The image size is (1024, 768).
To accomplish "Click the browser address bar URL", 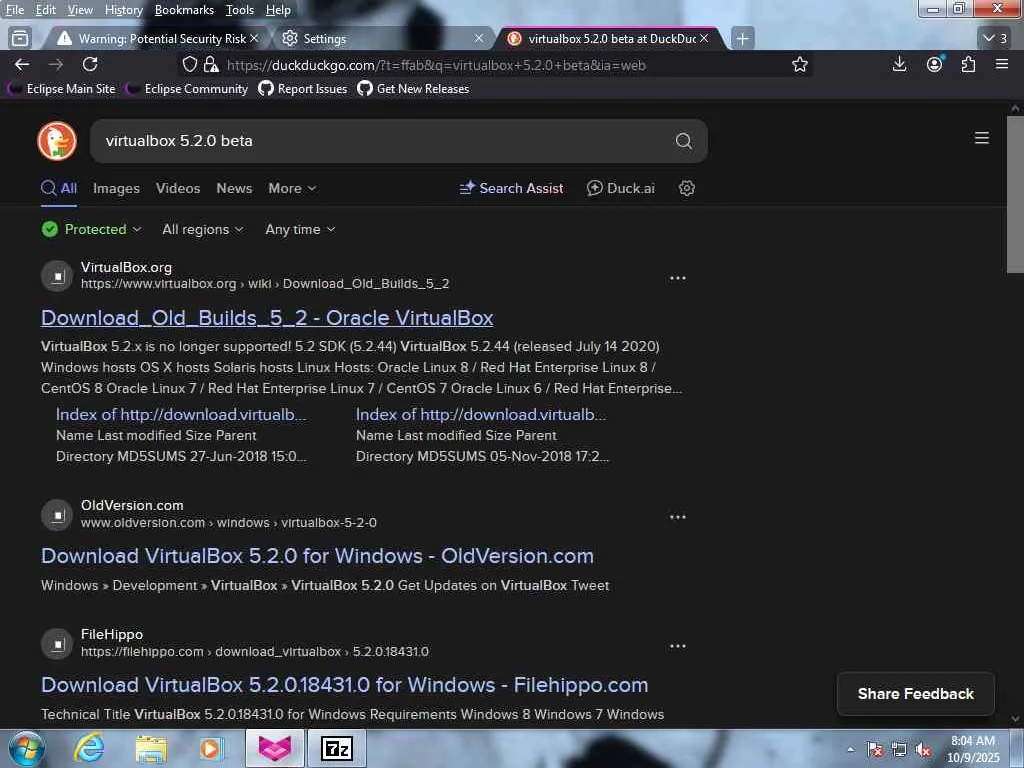I will (x=436, y=65).
